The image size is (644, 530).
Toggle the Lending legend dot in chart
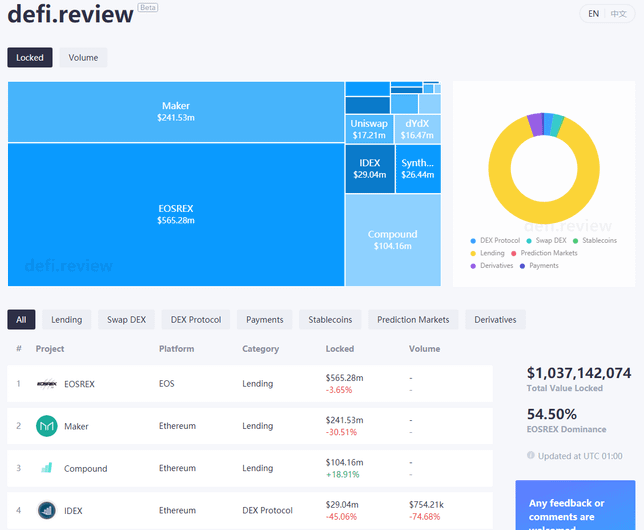(x=472, y=253)
